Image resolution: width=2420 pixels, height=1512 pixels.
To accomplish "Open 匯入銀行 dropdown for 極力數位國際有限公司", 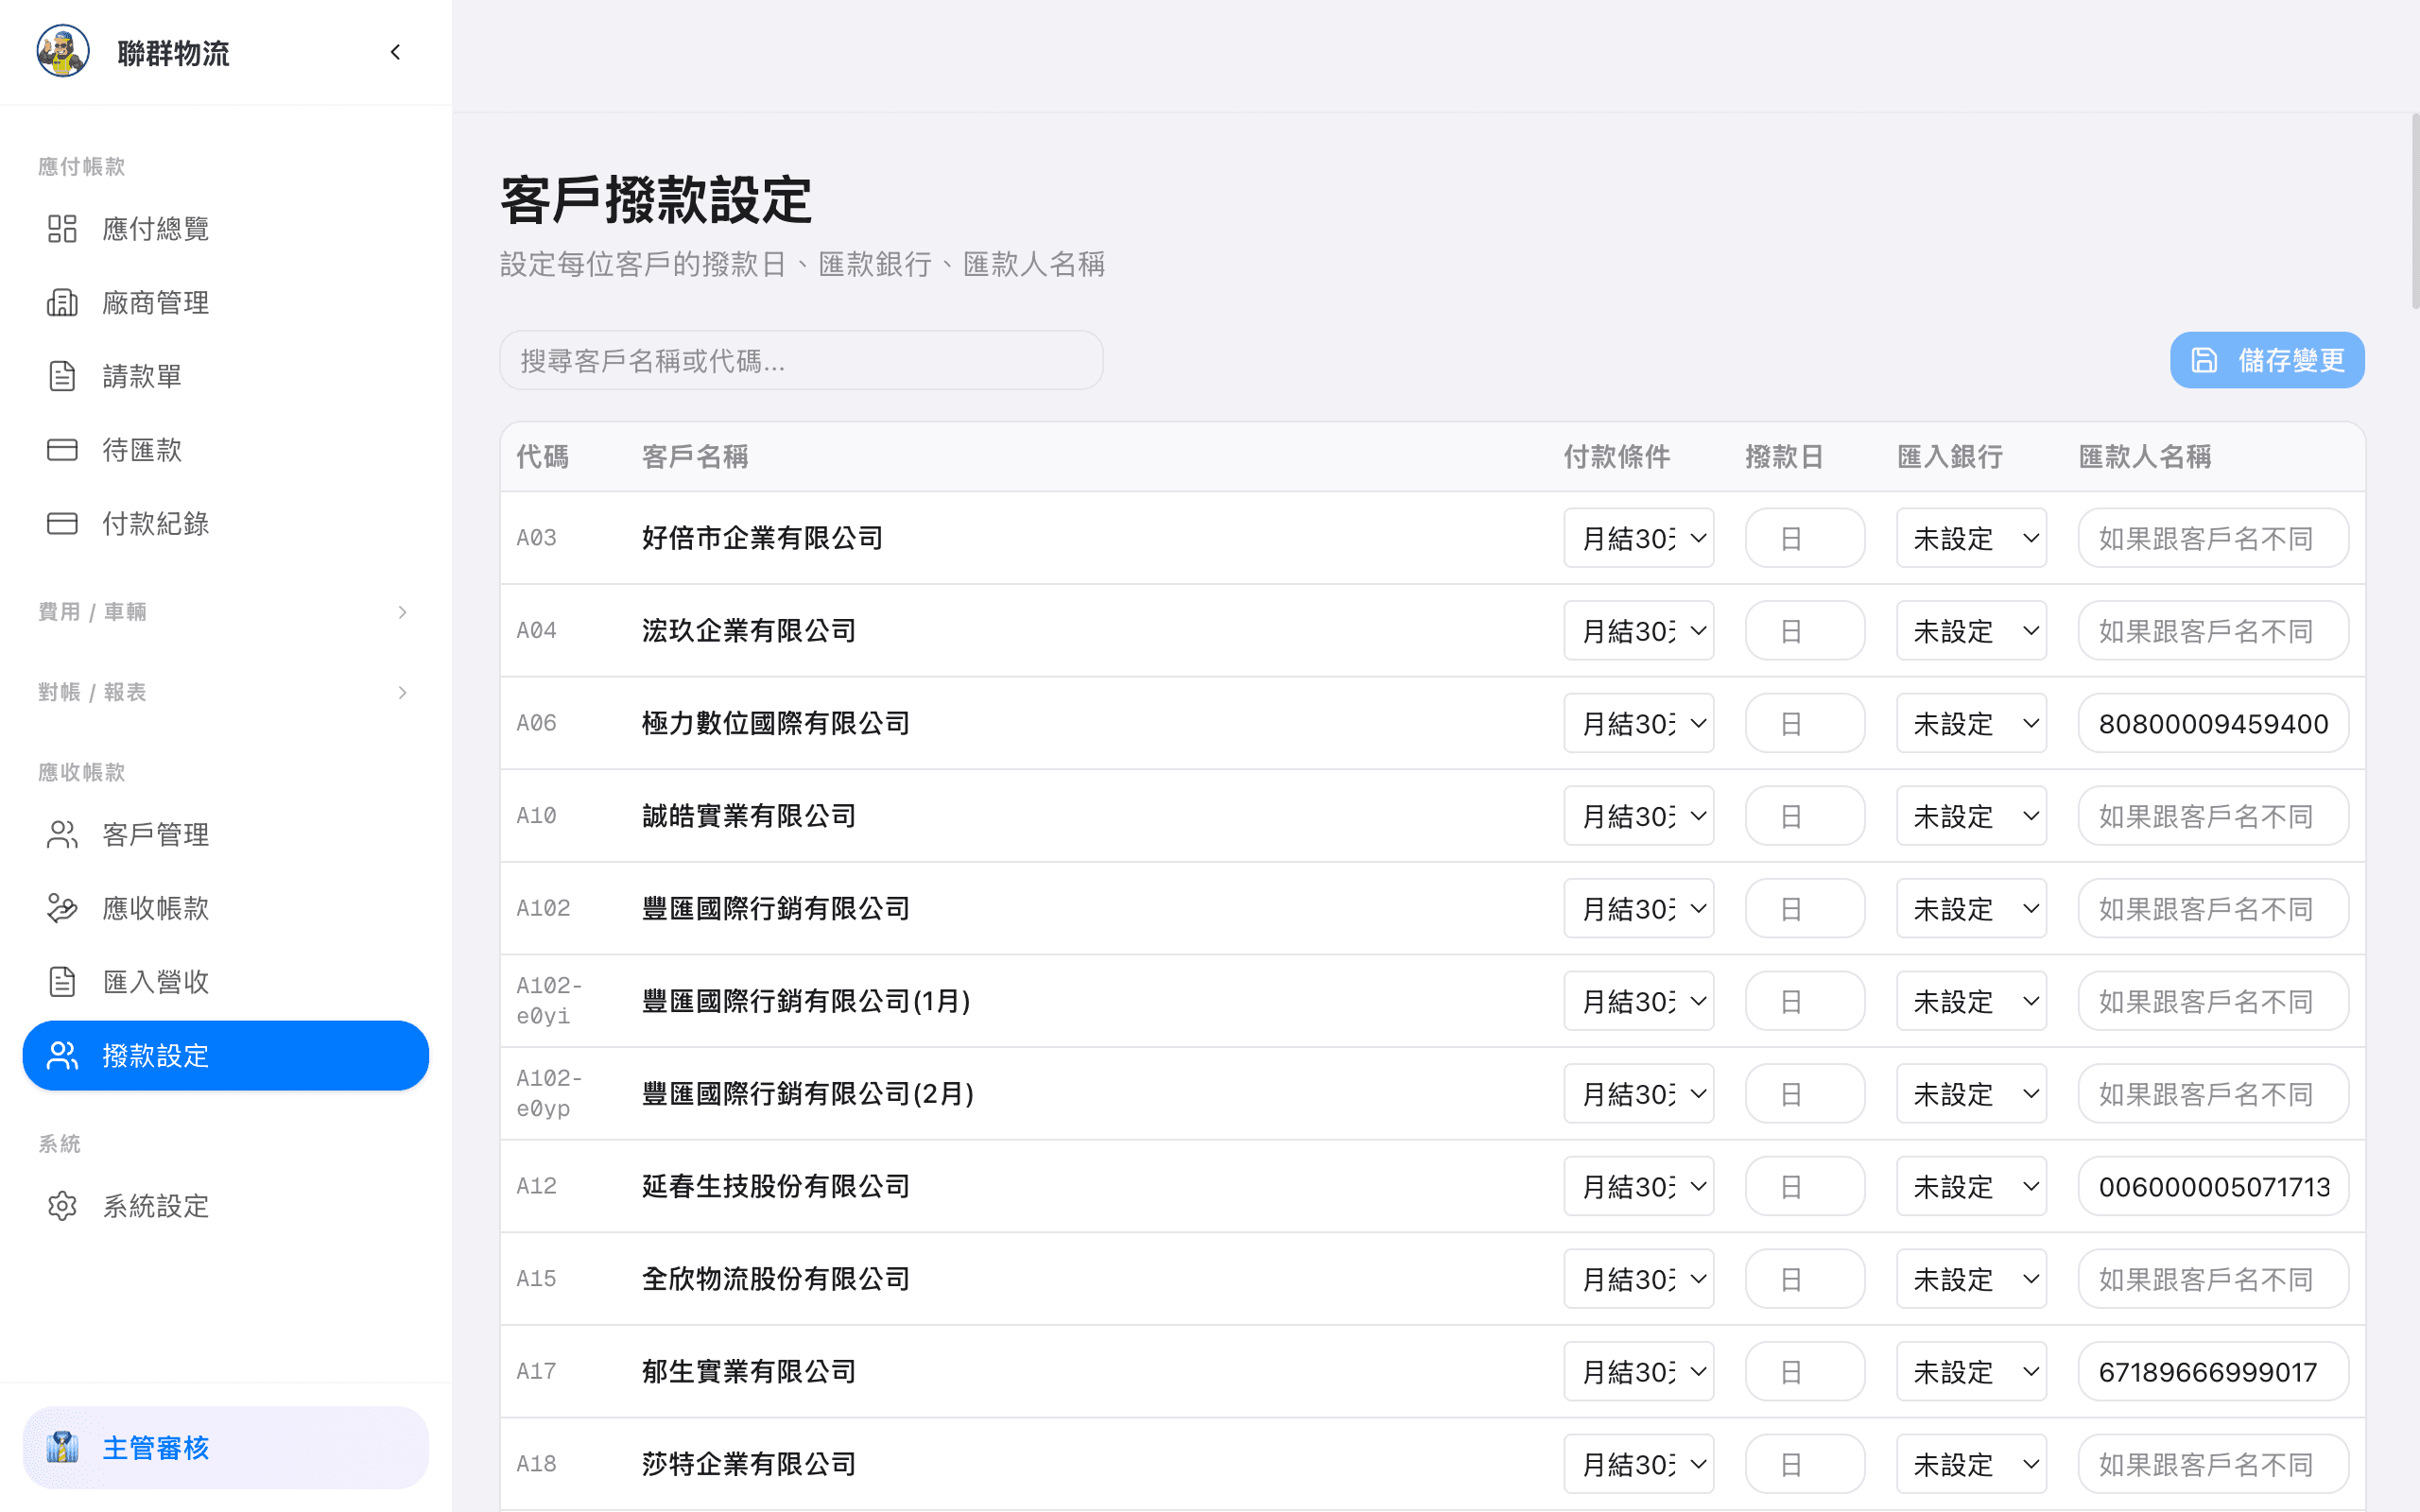I will pyautogui.click(x=1969, y=722).
